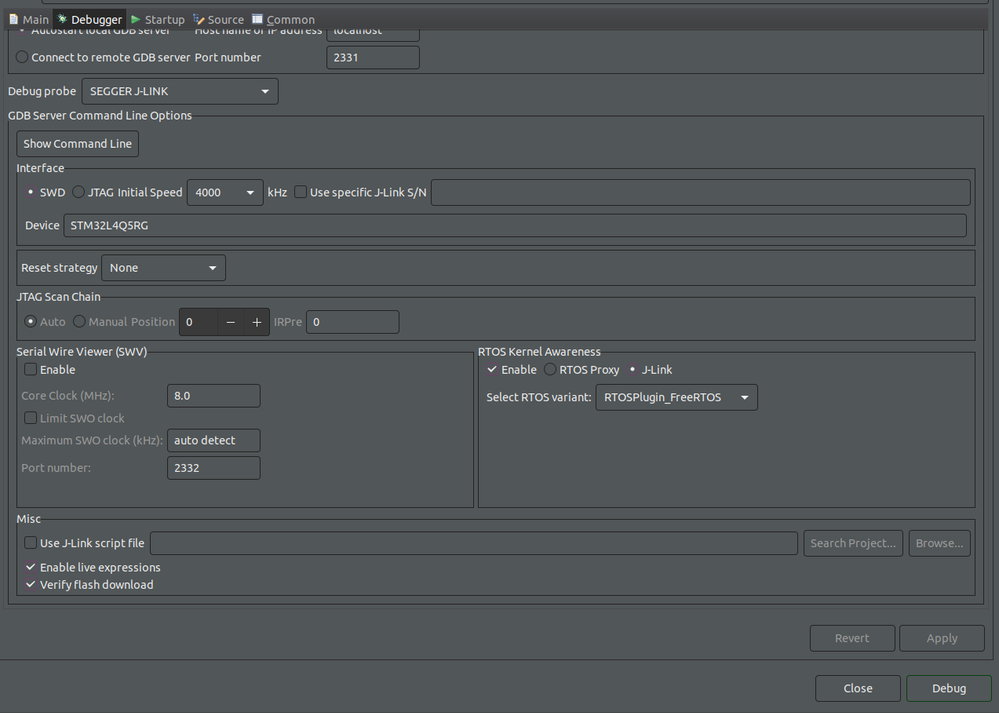
Task: Toggle Verify flash download checkbox
Action: coord(30,584)
